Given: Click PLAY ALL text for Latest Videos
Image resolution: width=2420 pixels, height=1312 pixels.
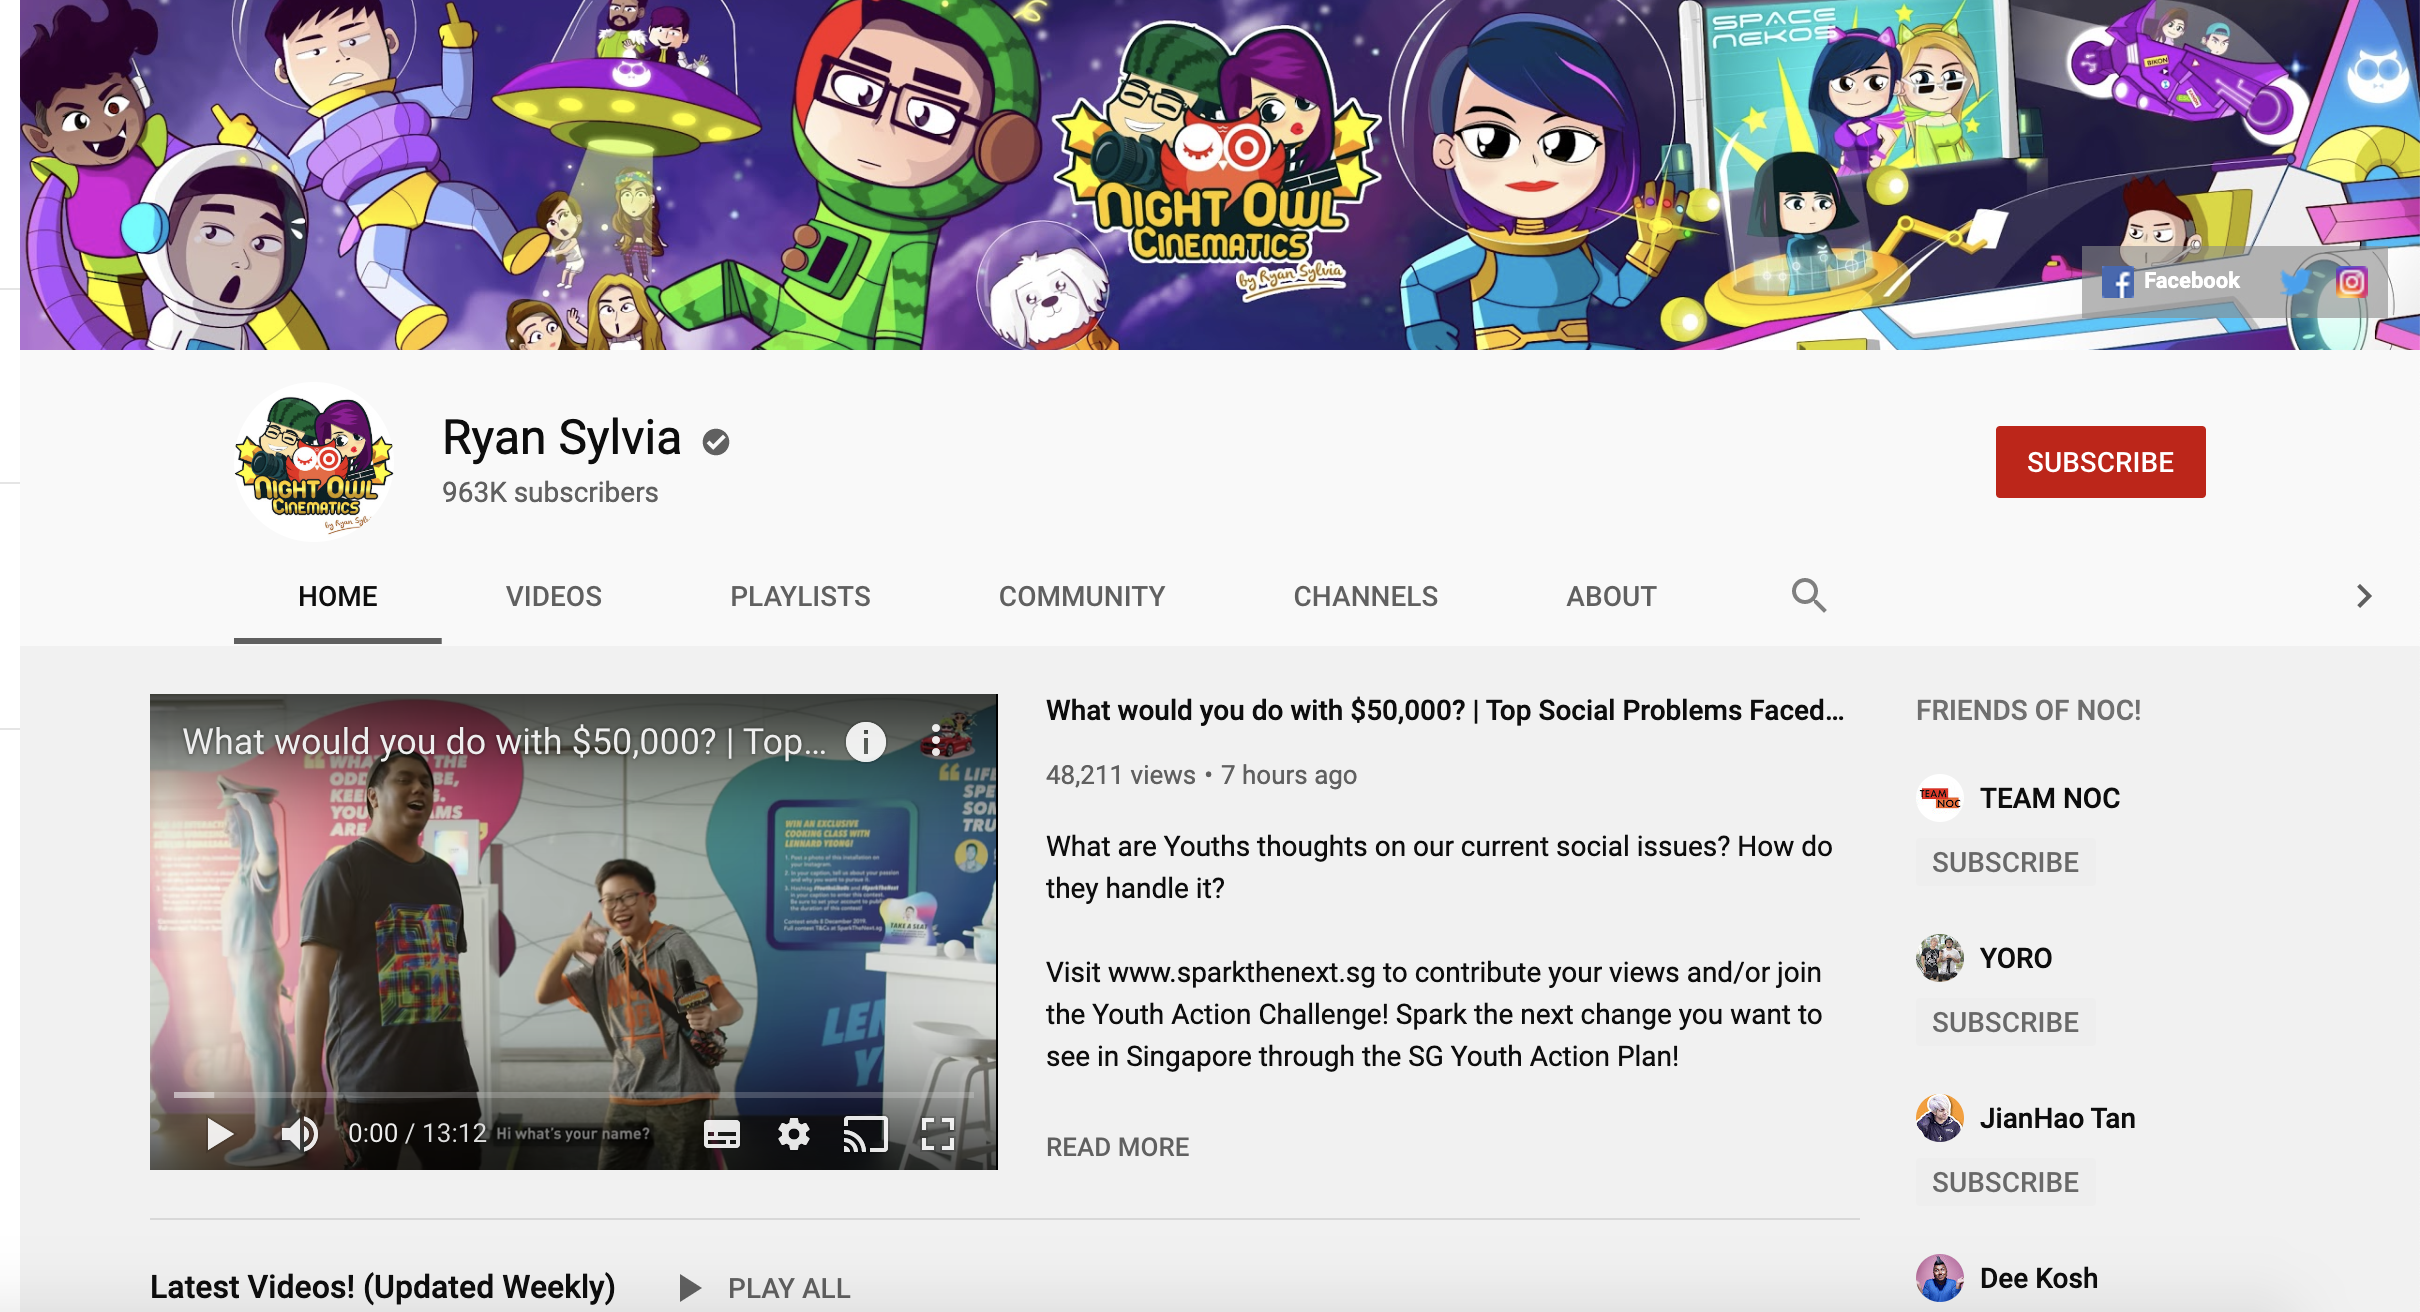Looking at the screenshot, I should [x=789, y=1288].
